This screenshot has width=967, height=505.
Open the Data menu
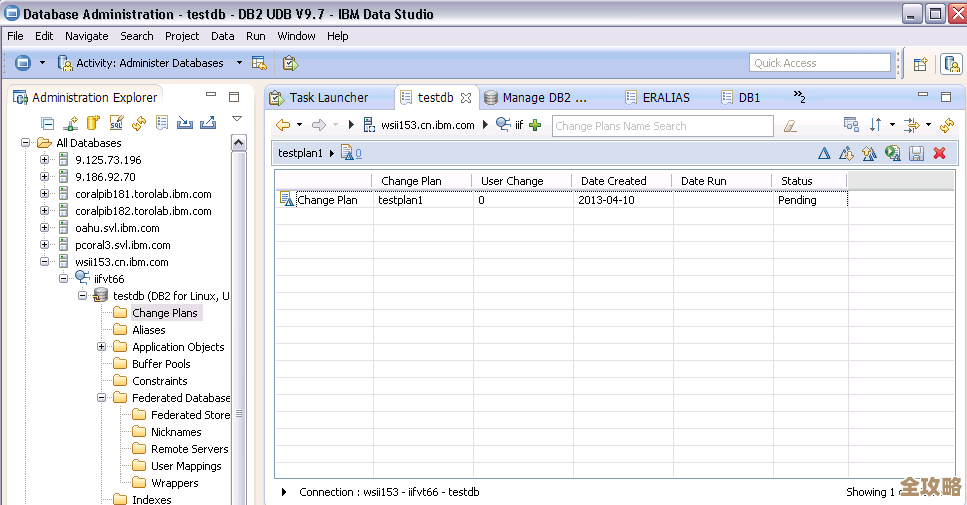click(x=223, y=36)
